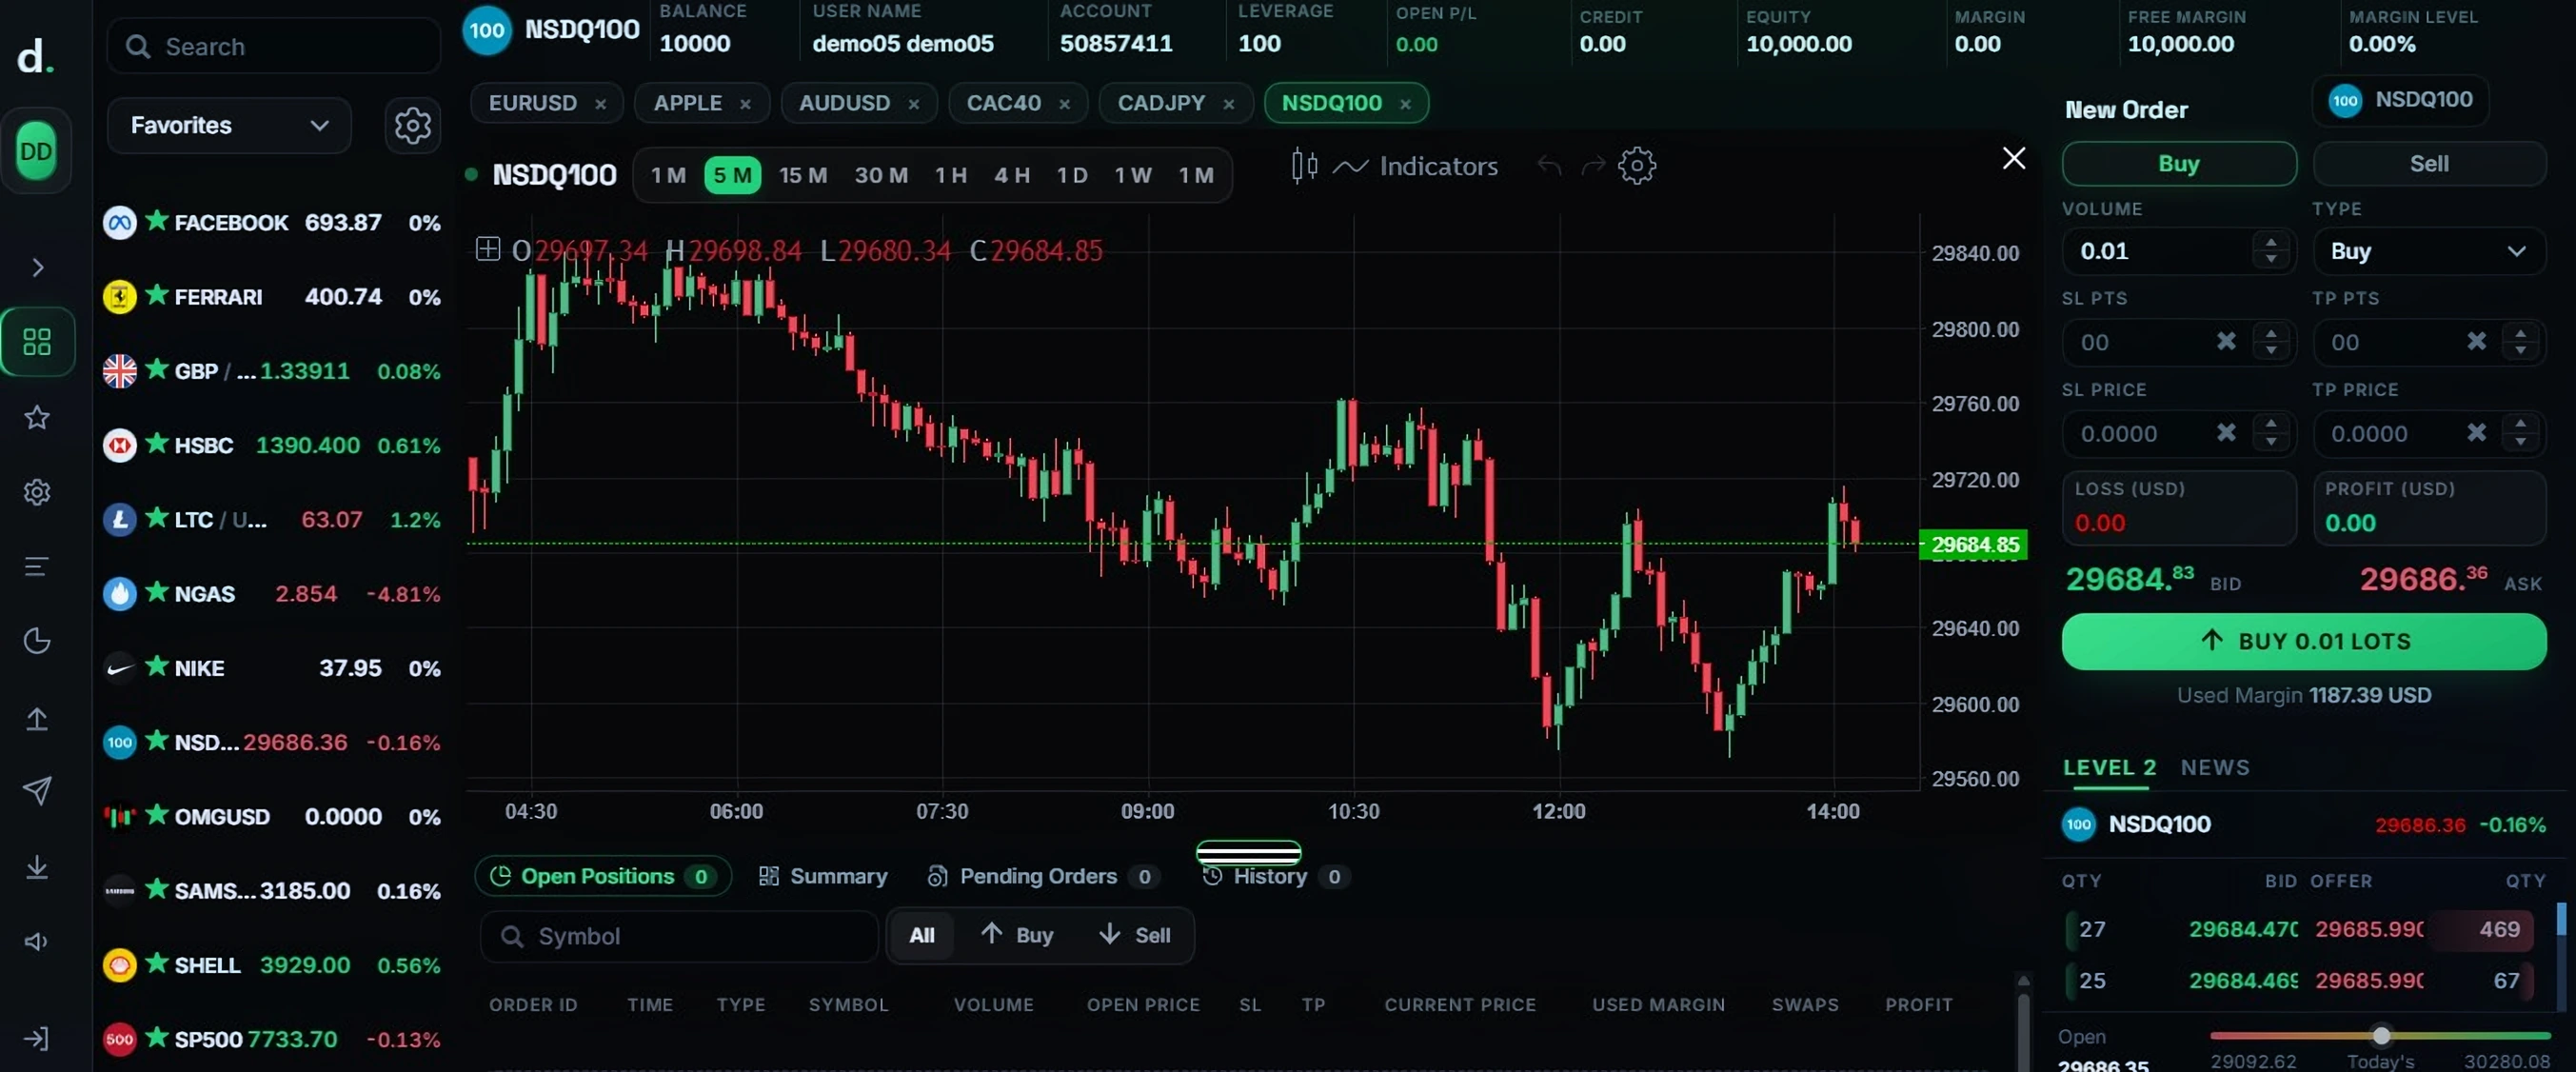Click the OHLC legend plus box icon
Screen dimensions: 2576x1072
tap(487, 249)
